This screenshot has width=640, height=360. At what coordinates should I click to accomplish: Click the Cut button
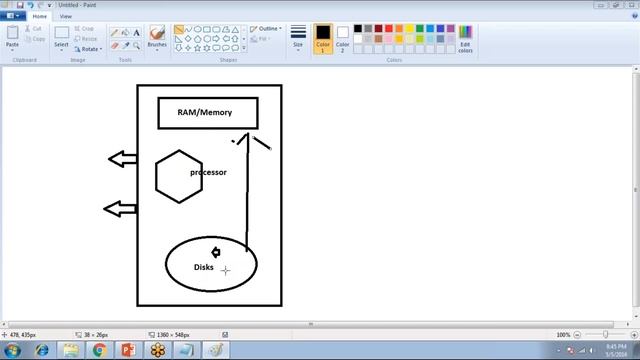point(33,29)
